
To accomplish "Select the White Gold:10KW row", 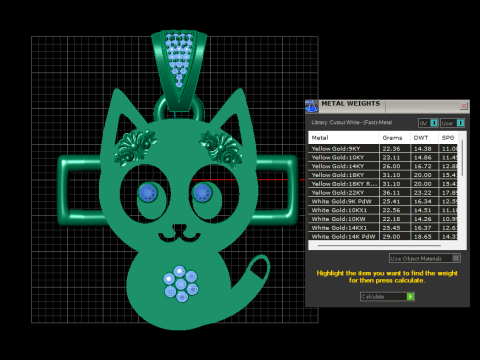I will click(x=383, y=219).
